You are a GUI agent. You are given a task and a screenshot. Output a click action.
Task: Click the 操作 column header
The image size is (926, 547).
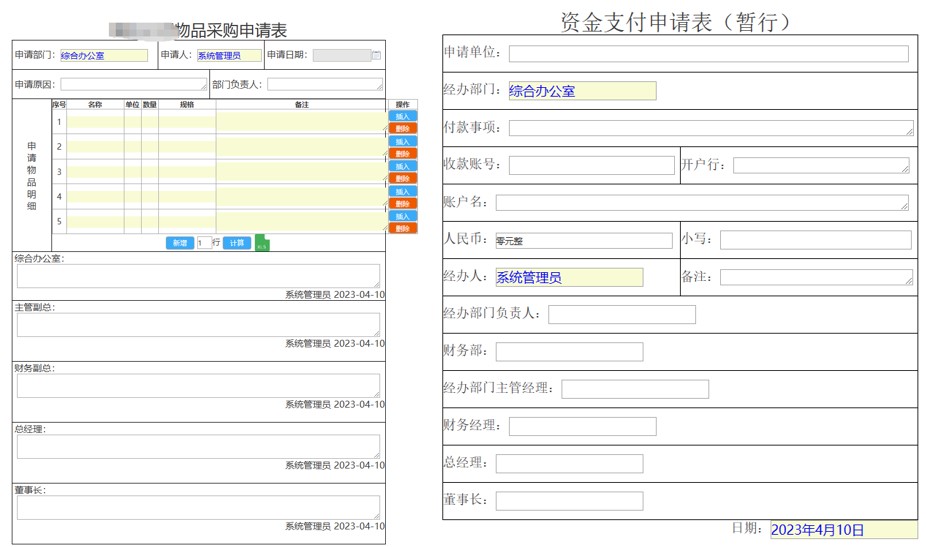tap(403, 105)
